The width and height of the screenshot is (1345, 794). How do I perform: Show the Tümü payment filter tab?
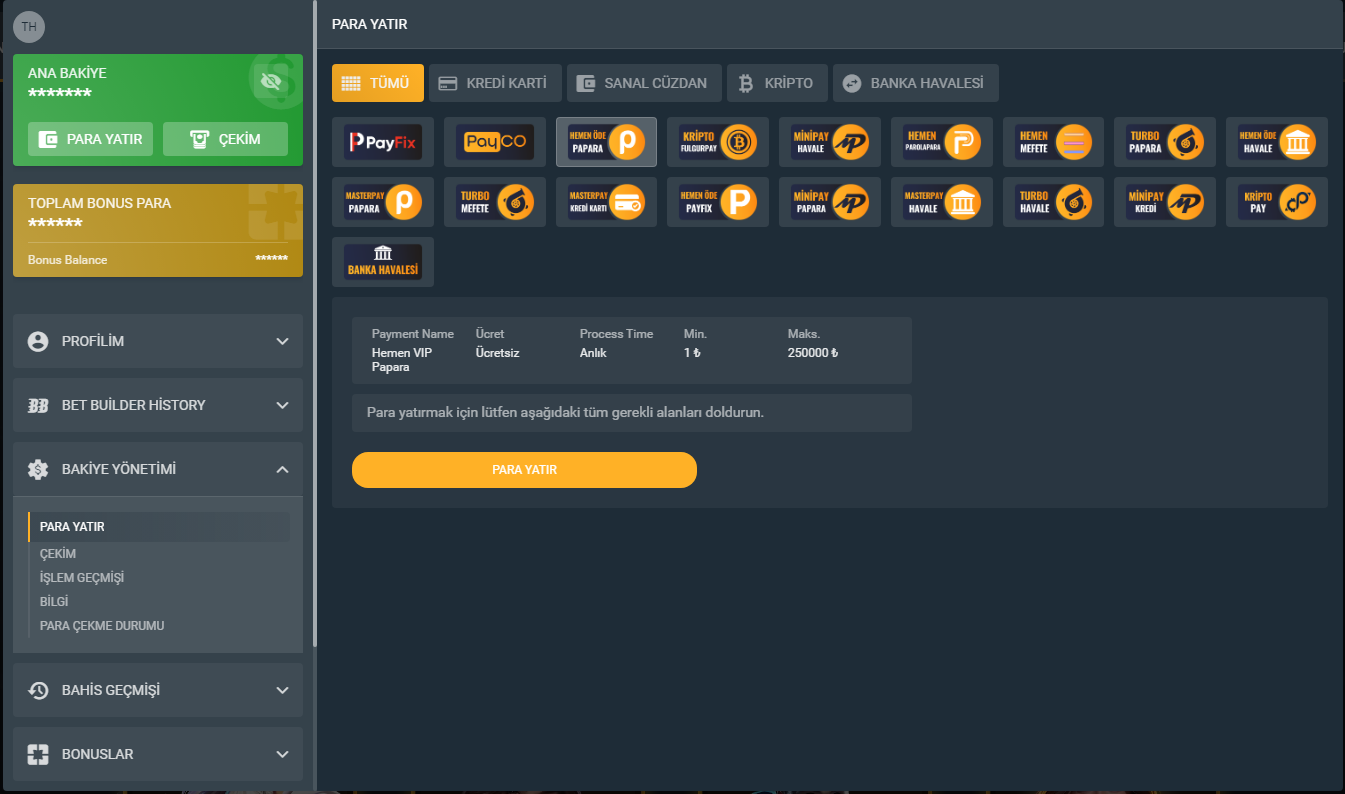(378, 83)
